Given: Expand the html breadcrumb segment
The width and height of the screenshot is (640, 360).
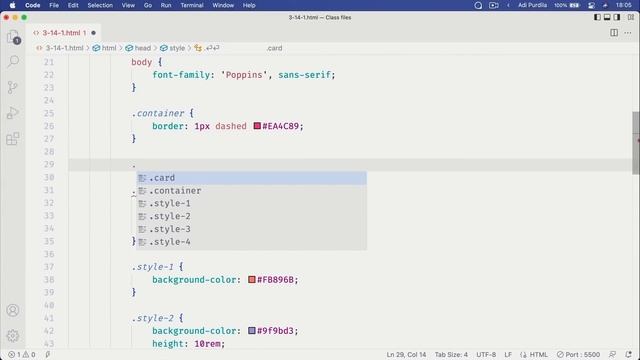Looking at the screenshot, I should pos(105,48).
